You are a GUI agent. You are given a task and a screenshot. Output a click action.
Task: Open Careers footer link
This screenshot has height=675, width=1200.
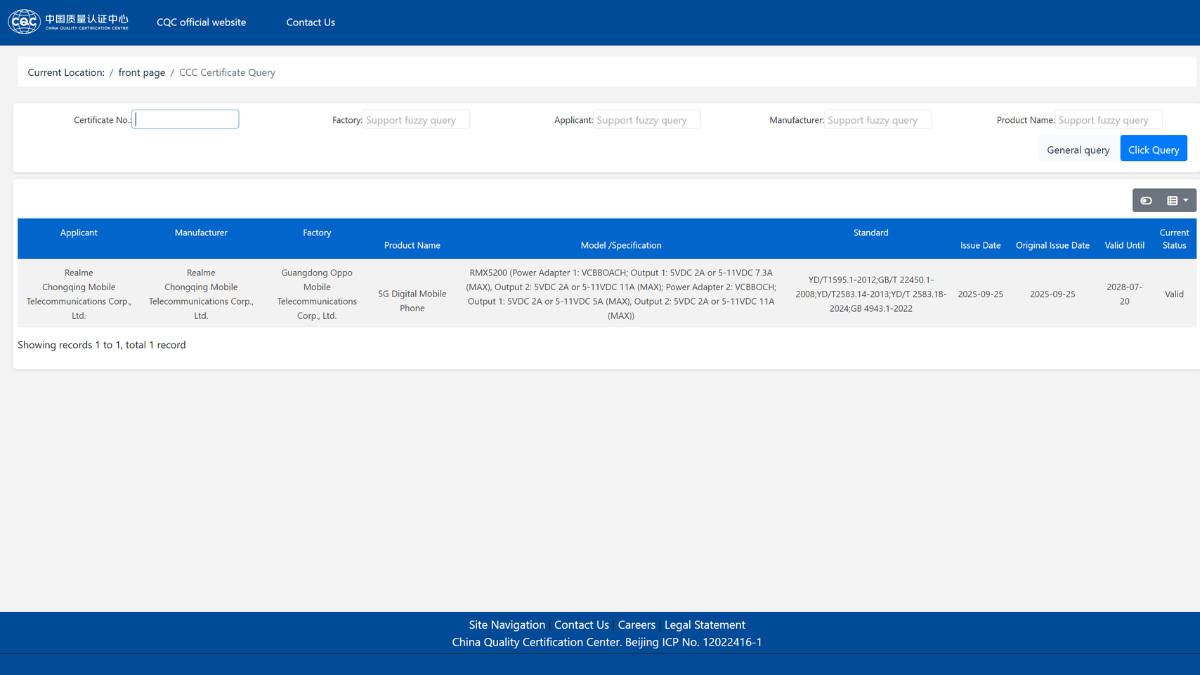636,625
